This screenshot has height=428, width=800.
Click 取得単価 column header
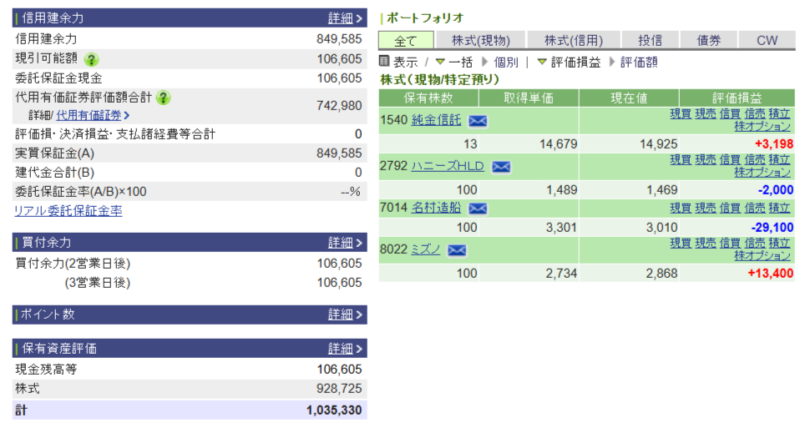pos(529,98)
